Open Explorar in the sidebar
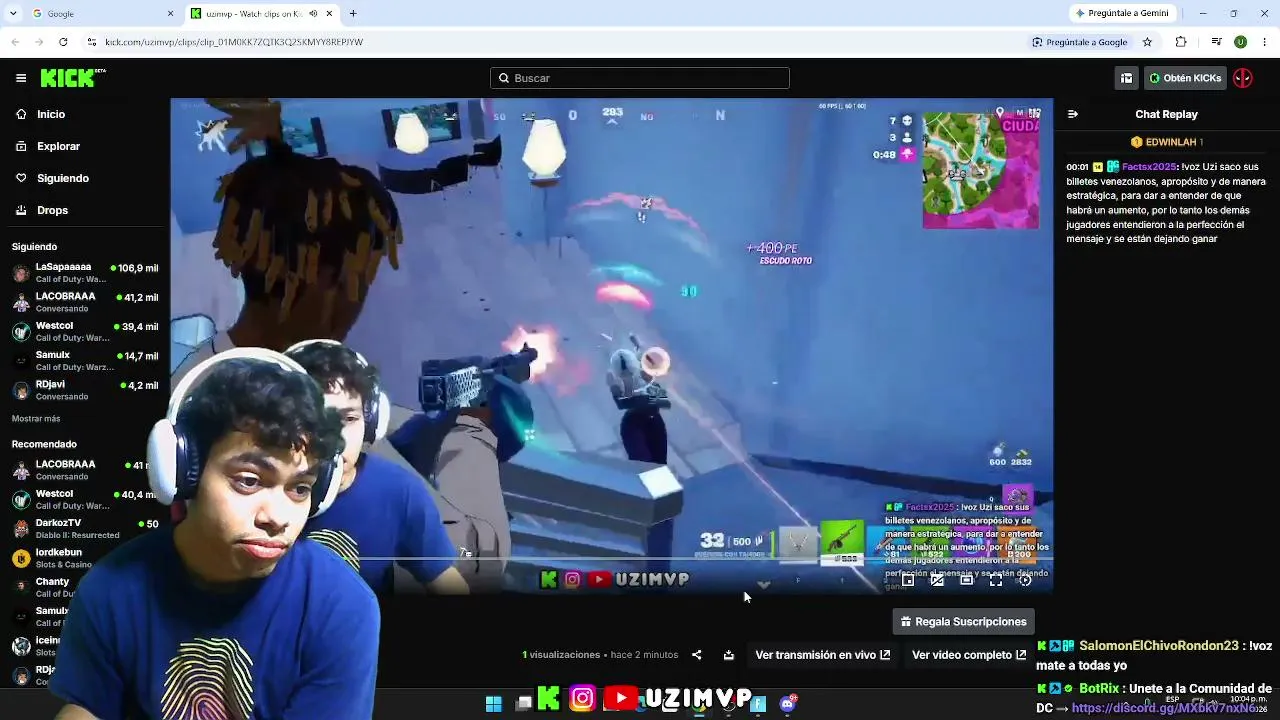This screenshot has height=720, width=1280. point(58,146)
